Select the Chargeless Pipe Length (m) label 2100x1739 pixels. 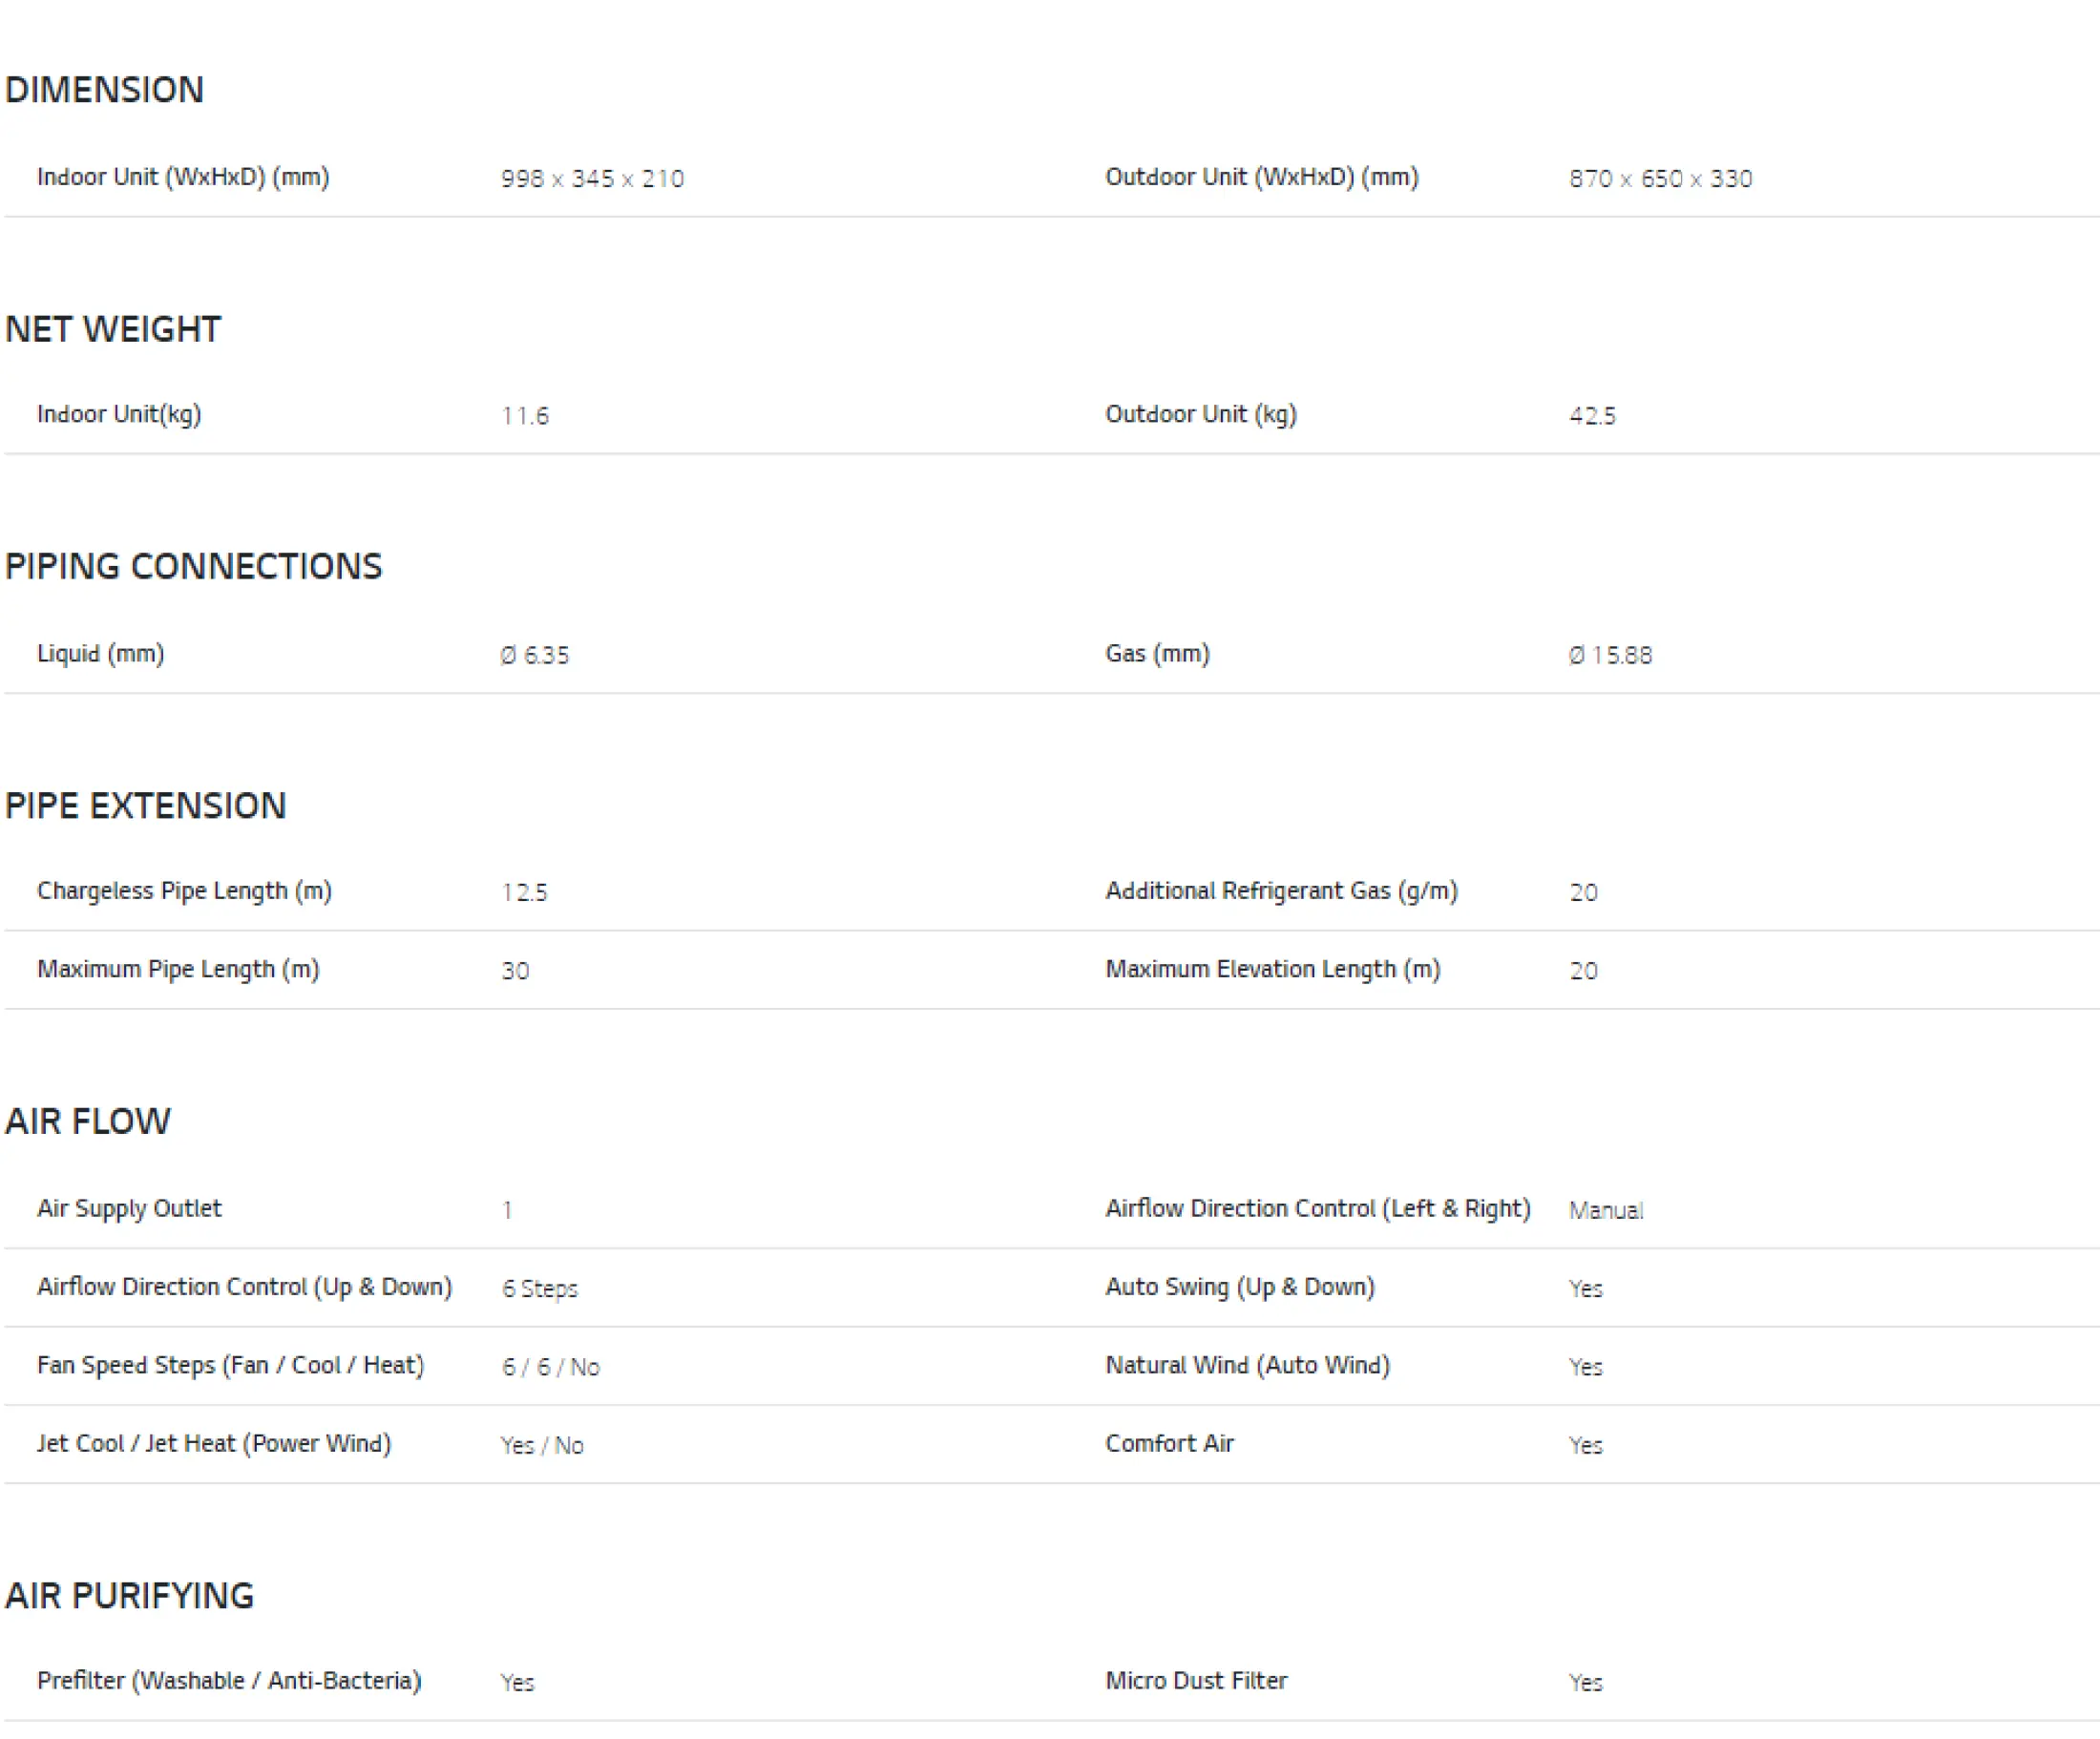(184, 890)
